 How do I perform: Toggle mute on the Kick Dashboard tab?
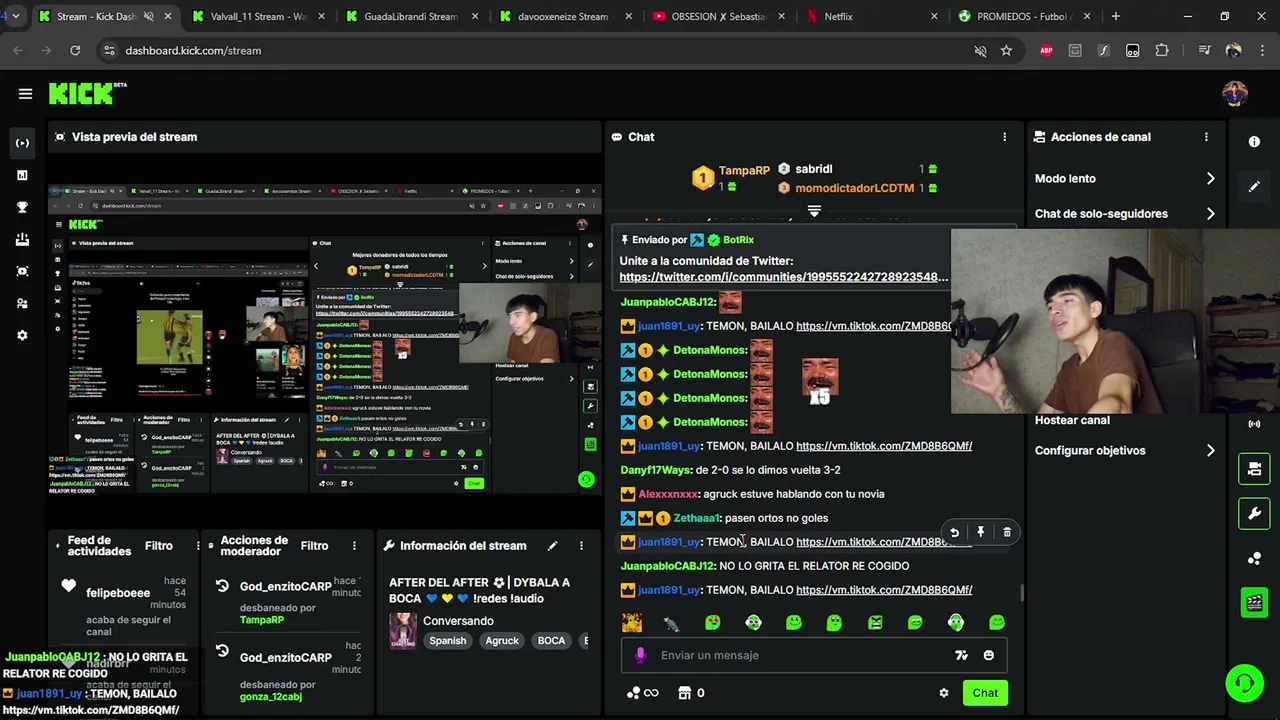[149, 16]
